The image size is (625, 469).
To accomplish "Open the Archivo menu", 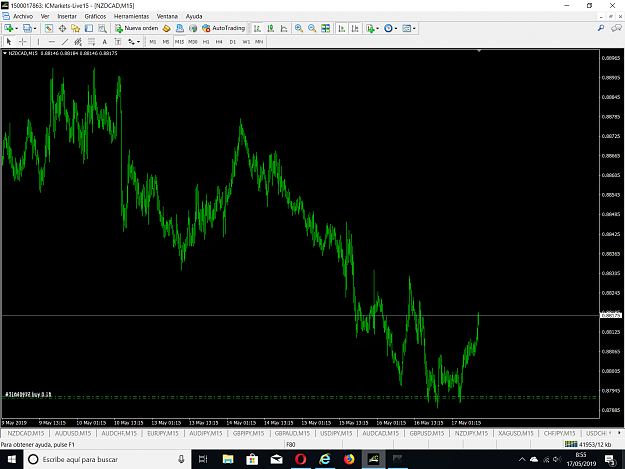I will [23, 16].
